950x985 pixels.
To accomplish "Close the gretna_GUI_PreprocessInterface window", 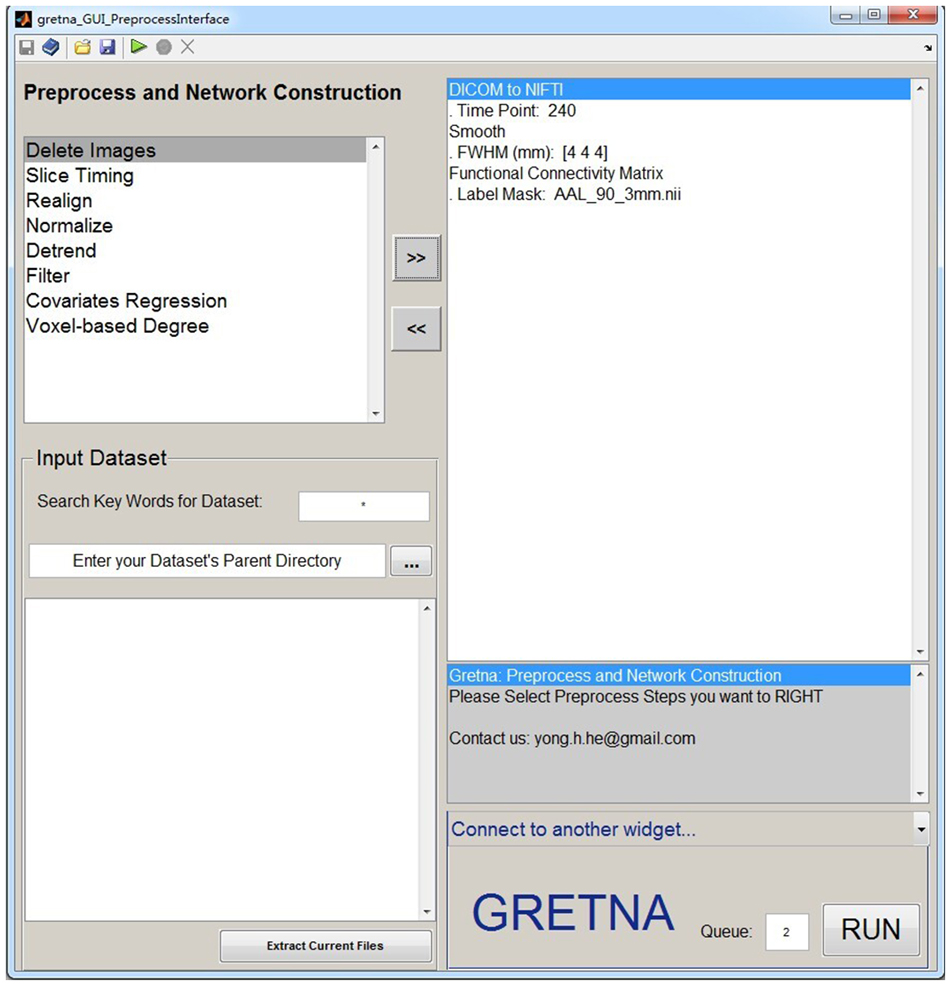I will tap(914, 15).
